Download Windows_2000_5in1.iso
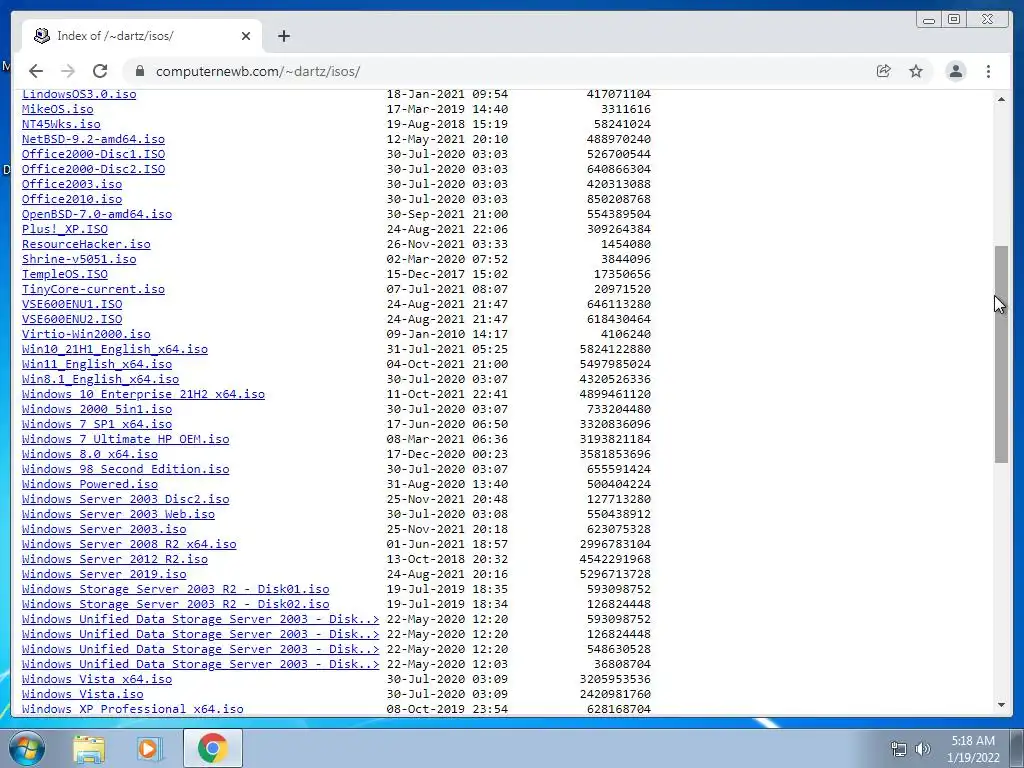 pyautogui.click(x=97, y=409)
